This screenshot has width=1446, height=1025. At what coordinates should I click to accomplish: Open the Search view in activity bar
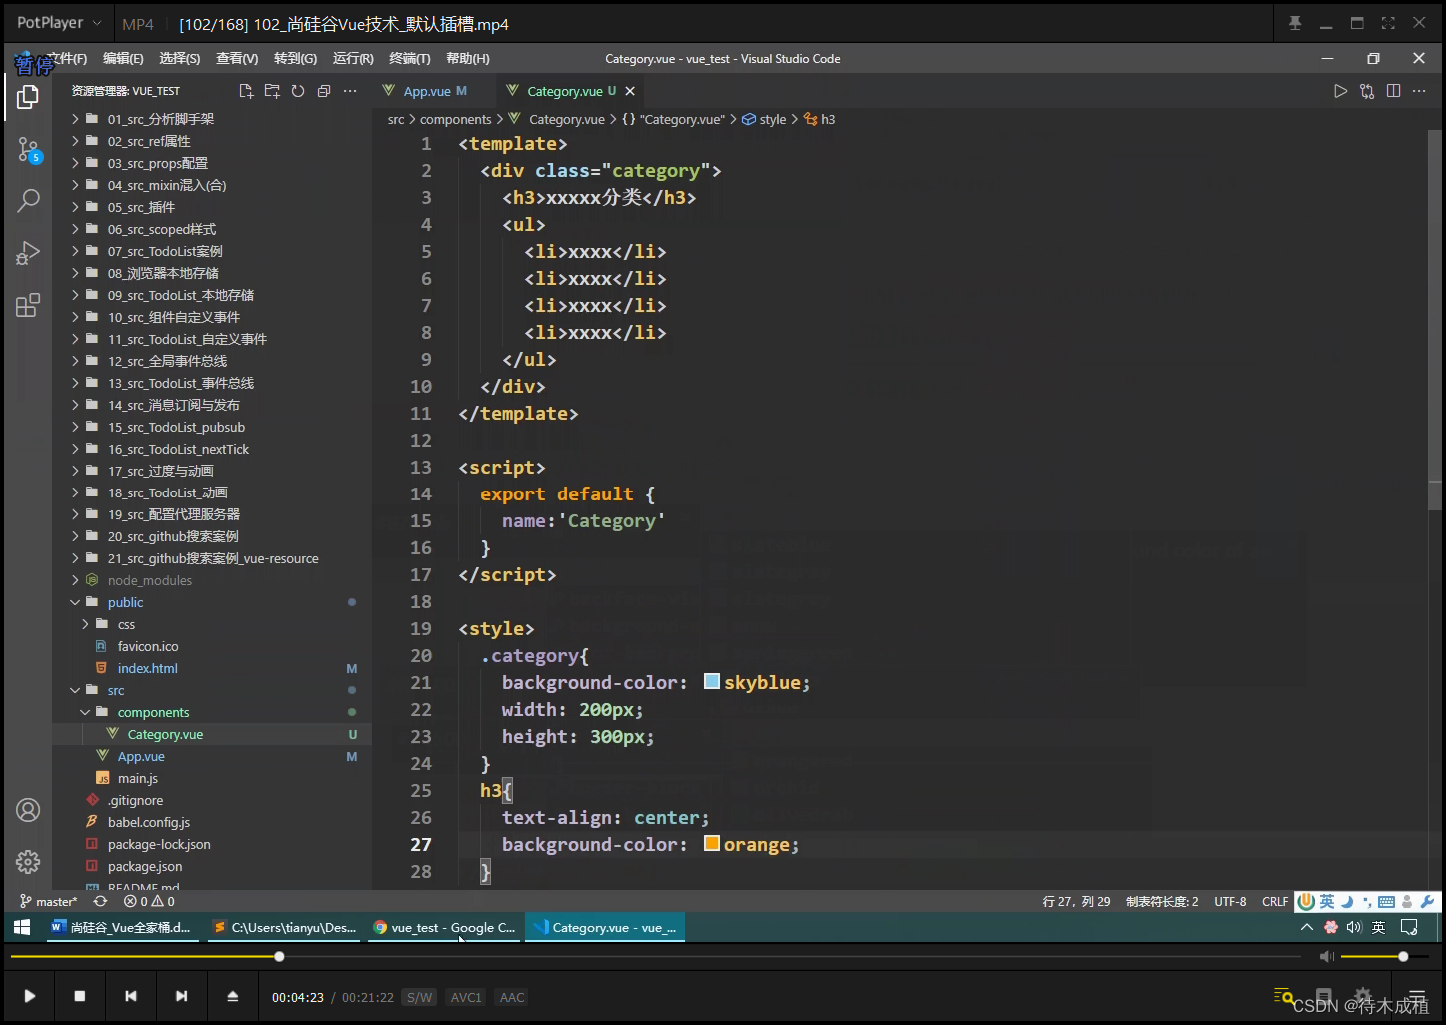pyautogui.click(x=28, y=201)
